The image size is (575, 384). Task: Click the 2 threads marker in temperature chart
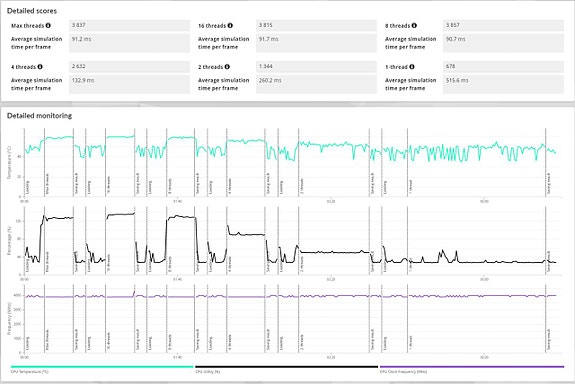coord(302,186)
